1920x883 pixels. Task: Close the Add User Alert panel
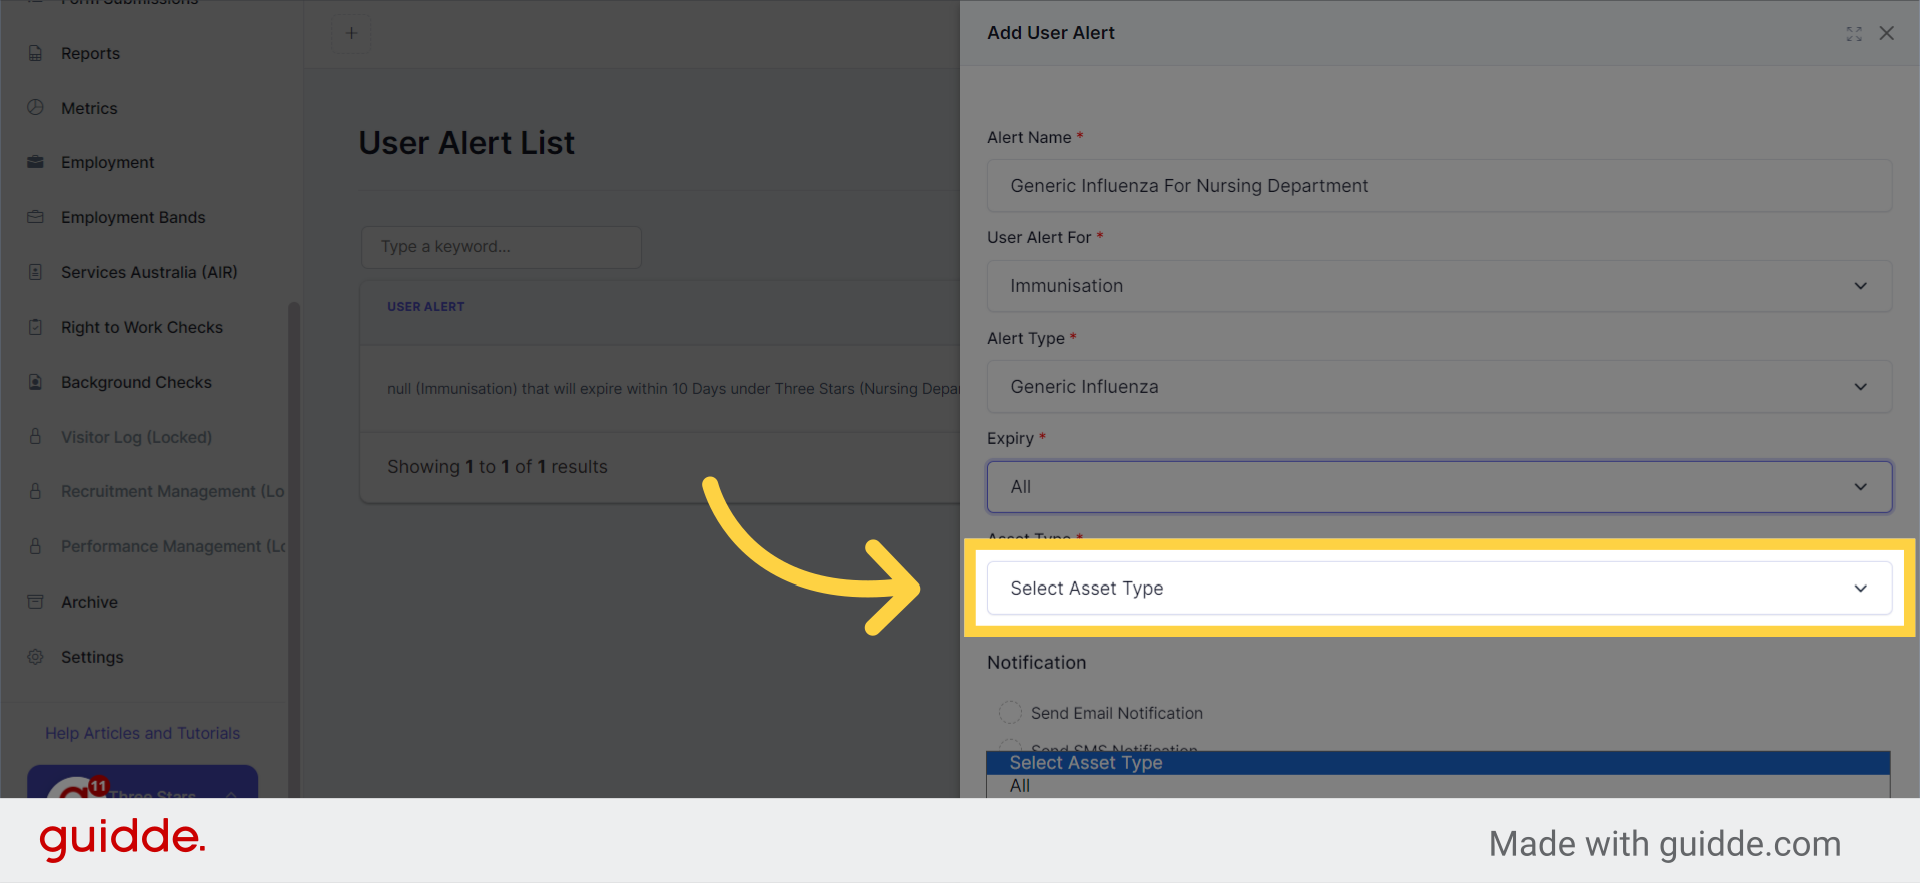pyautogui.click(x=1887, y=33)
